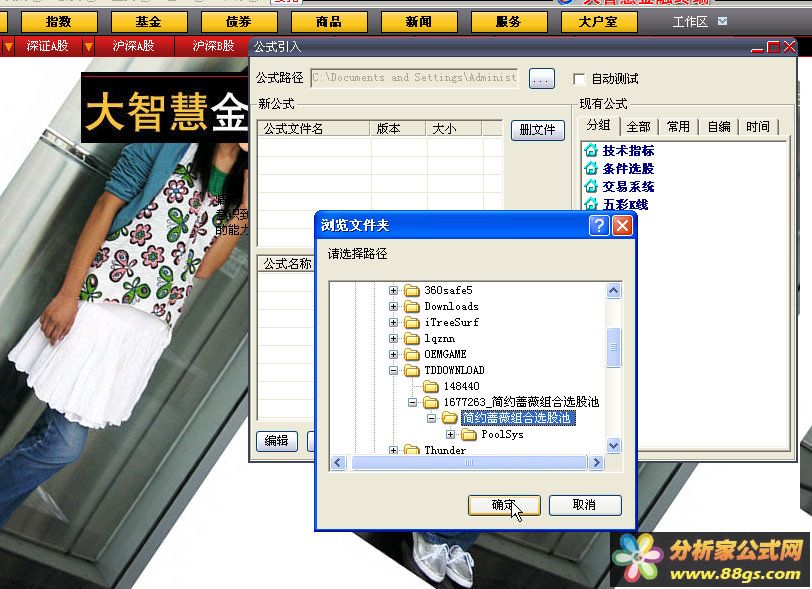This screenshot has height=589, width=812.
Task: Click the lqznn folder icon
Action: (412, 339)
